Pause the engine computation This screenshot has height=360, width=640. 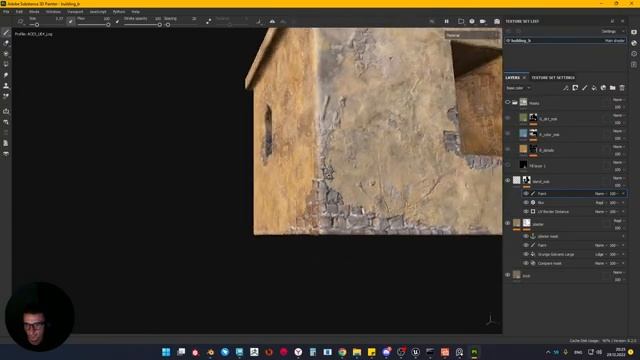pos(447,21)
